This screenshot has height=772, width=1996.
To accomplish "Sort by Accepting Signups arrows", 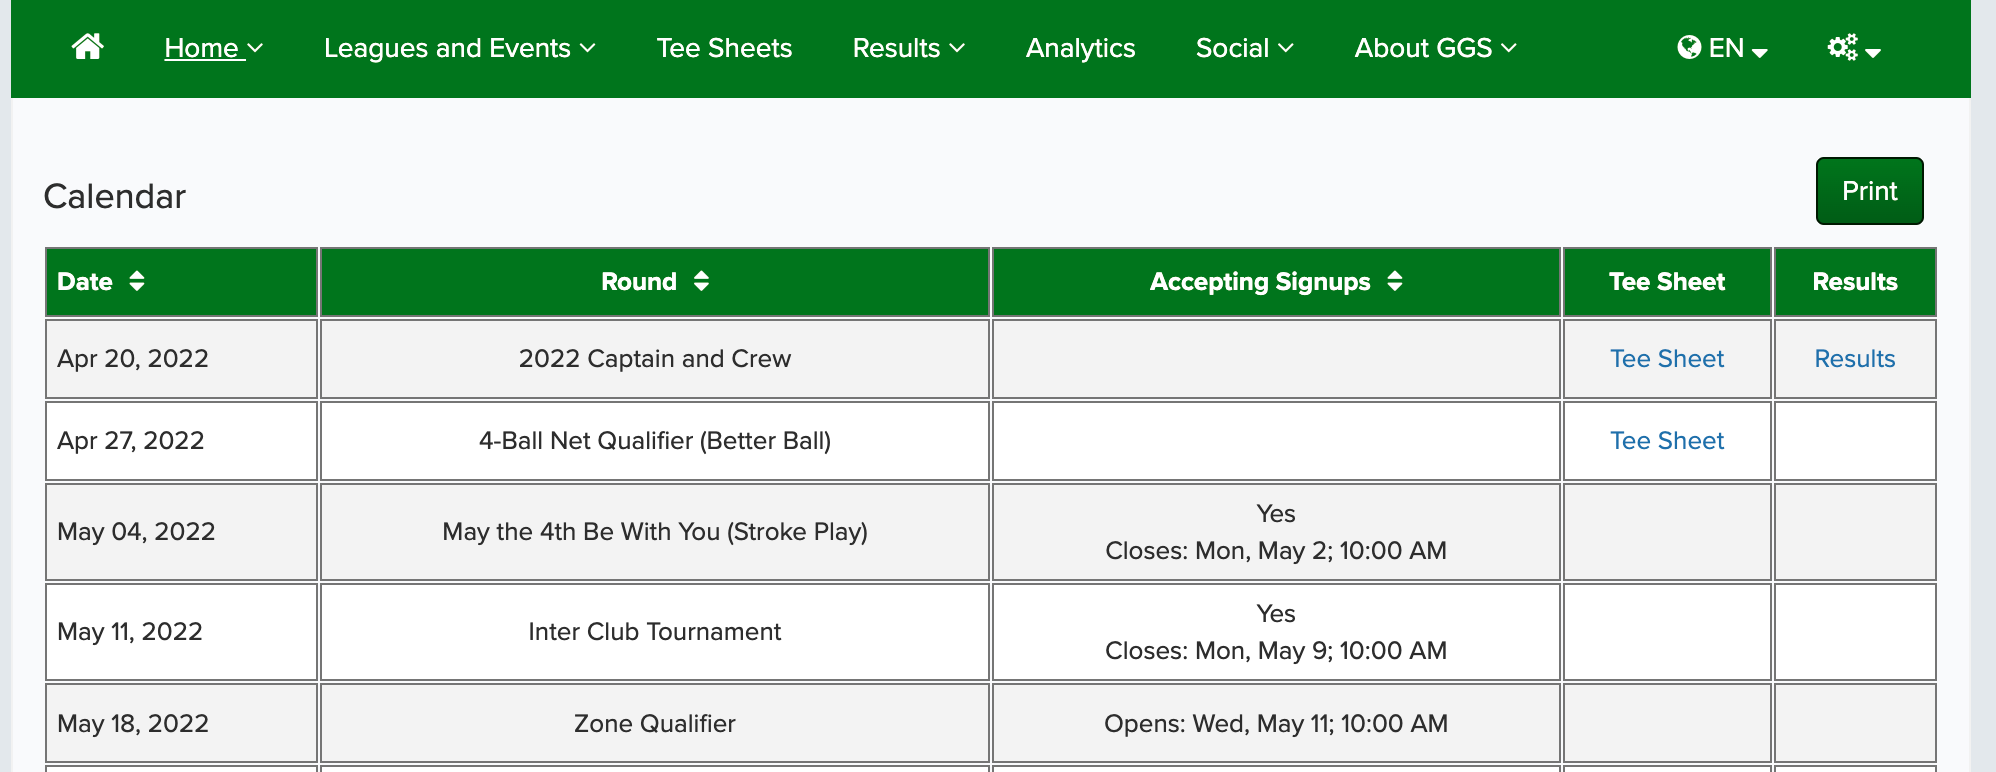I will click(x=1395, y=281).
